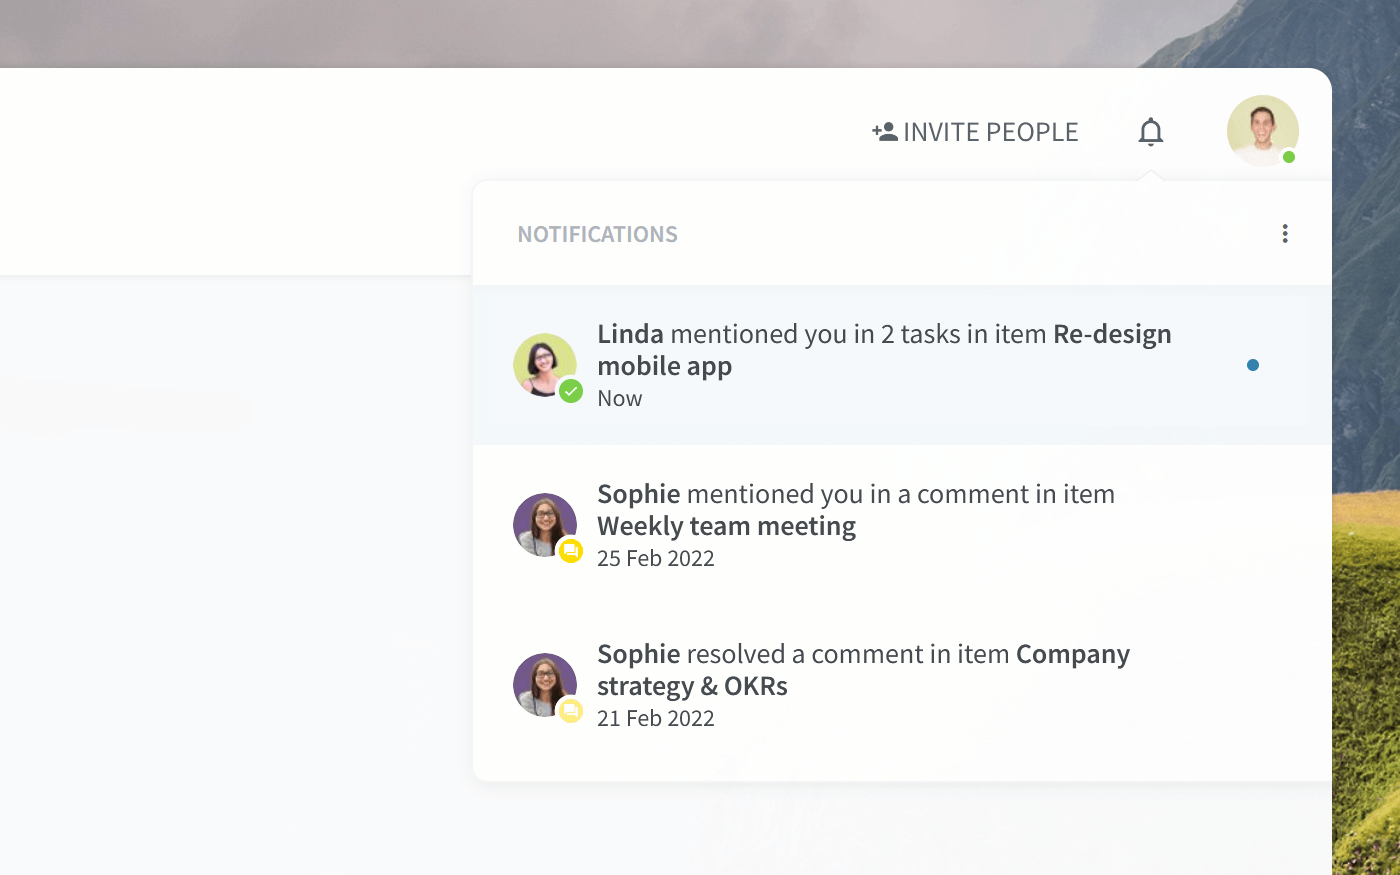Click Sophie's avatar in the 21 Feb notification

(x=545, y=685)
